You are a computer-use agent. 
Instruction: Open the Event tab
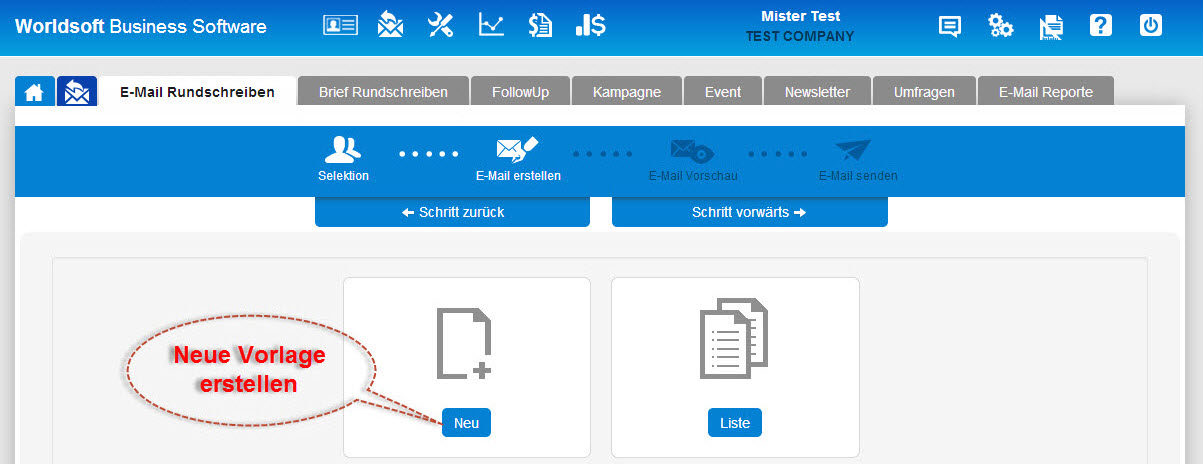tap(722, 92)
